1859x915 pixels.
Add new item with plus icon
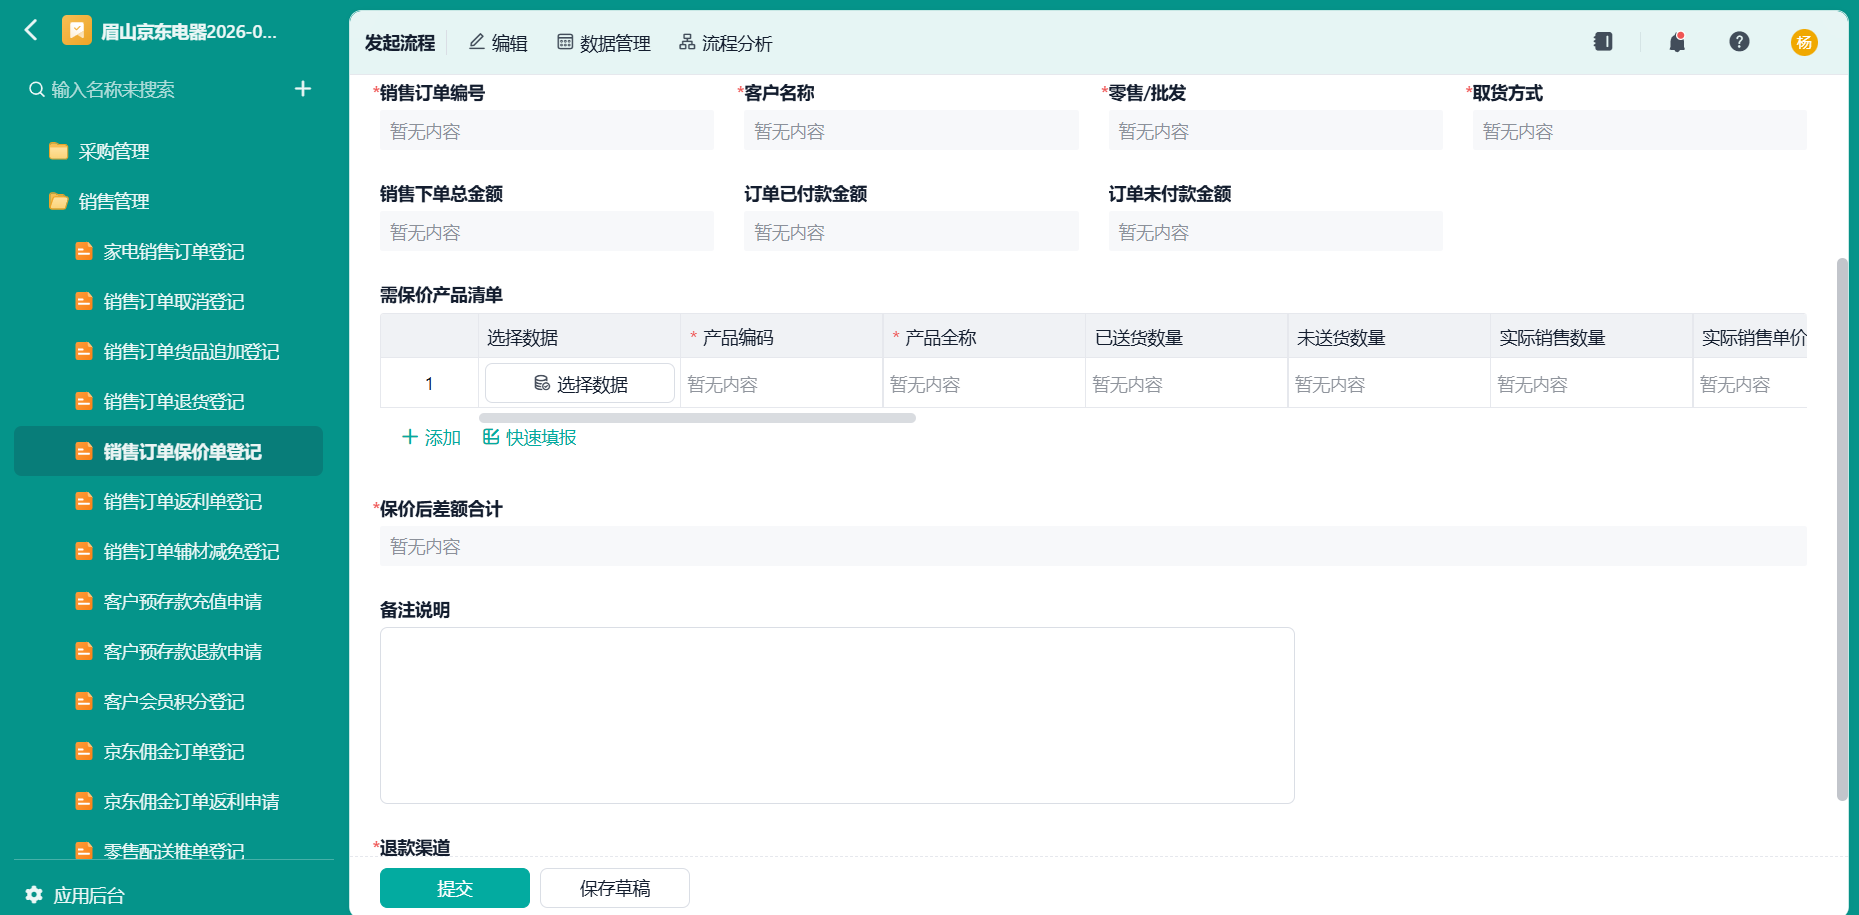(x=303, y=89)
